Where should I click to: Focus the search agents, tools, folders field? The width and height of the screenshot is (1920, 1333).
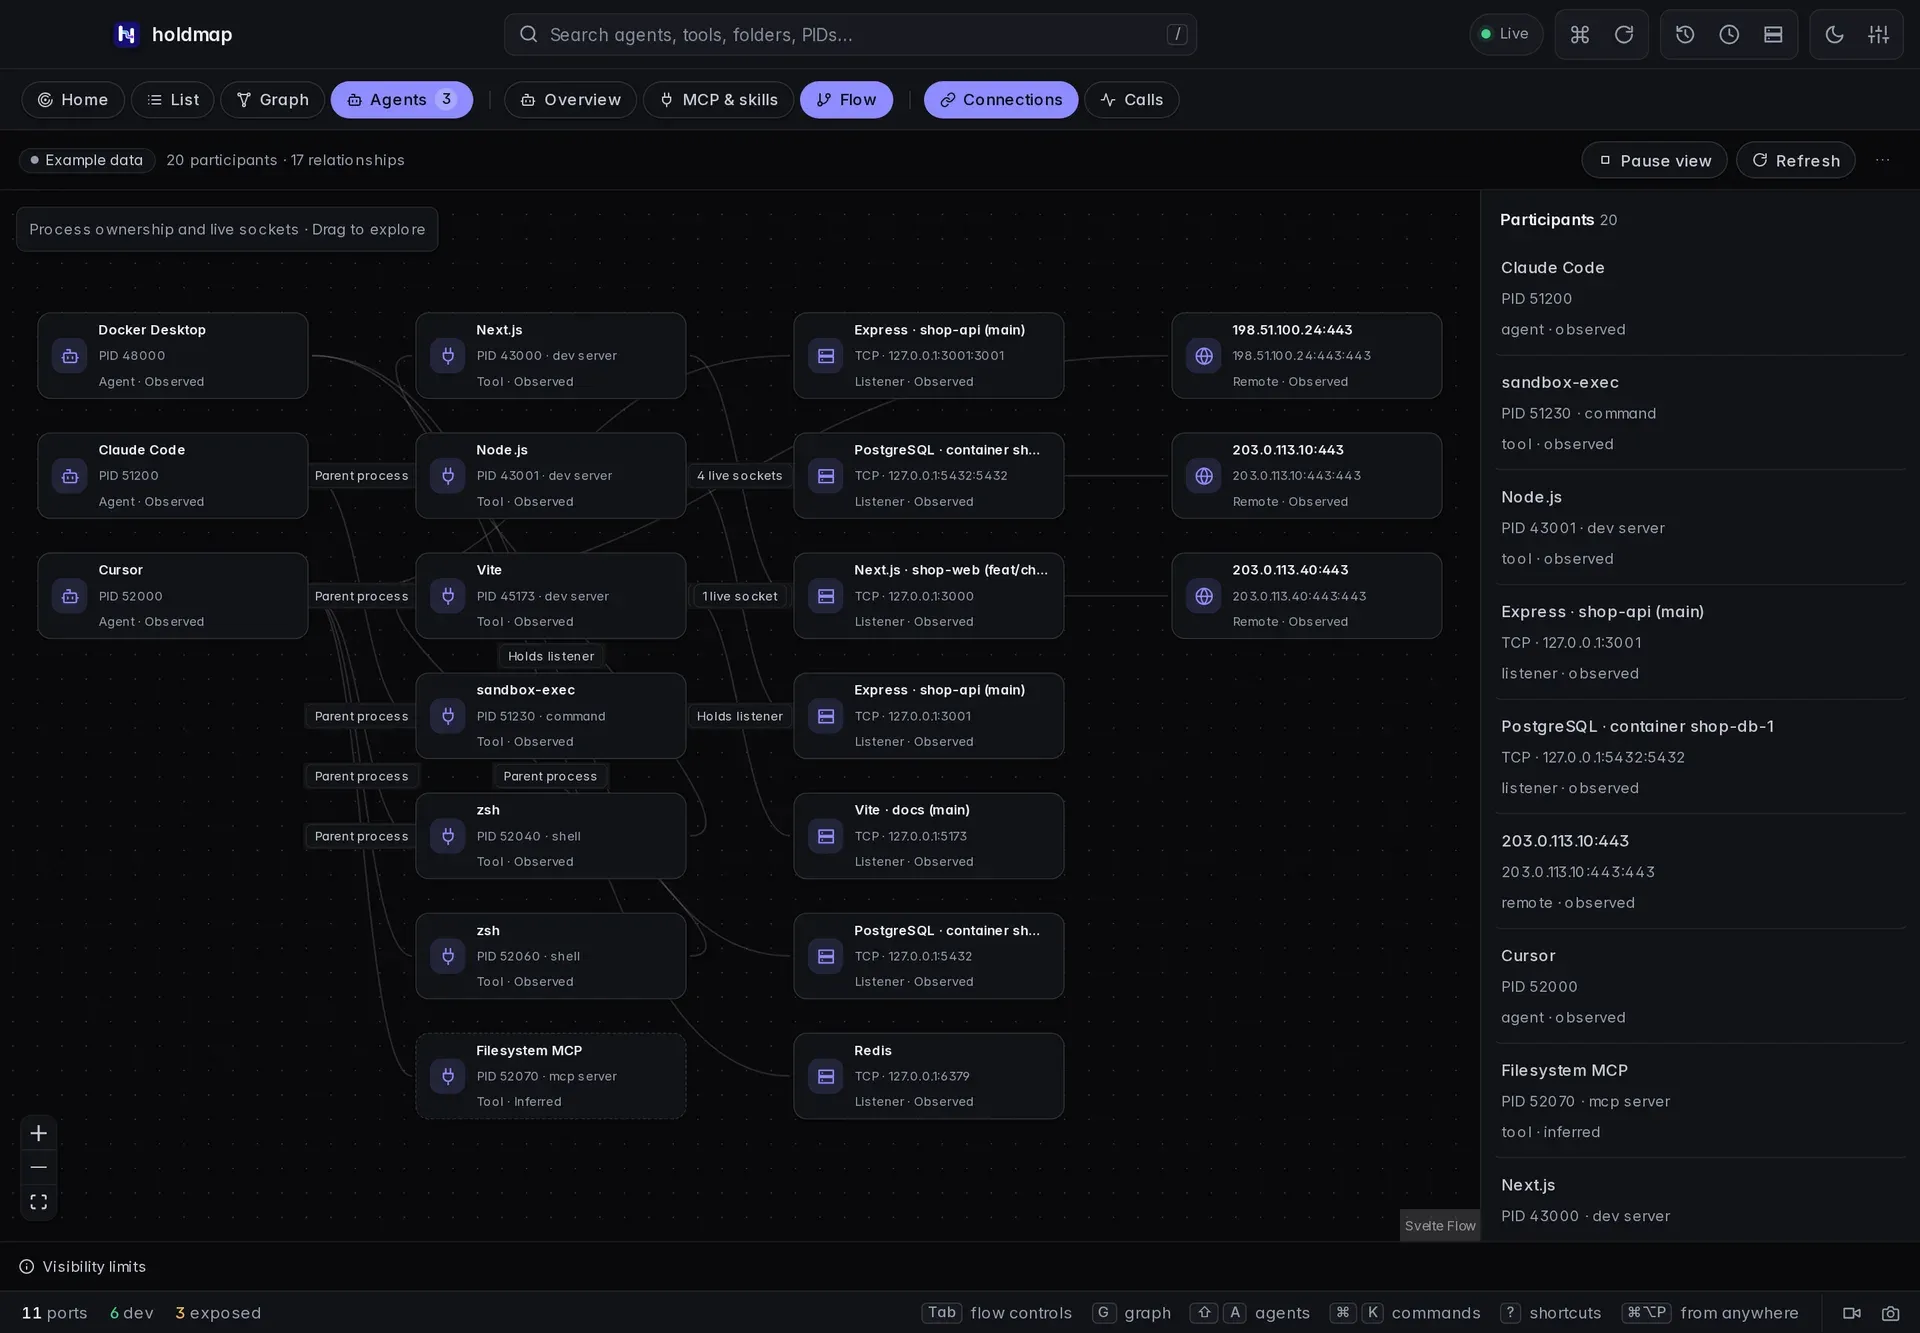850,34
